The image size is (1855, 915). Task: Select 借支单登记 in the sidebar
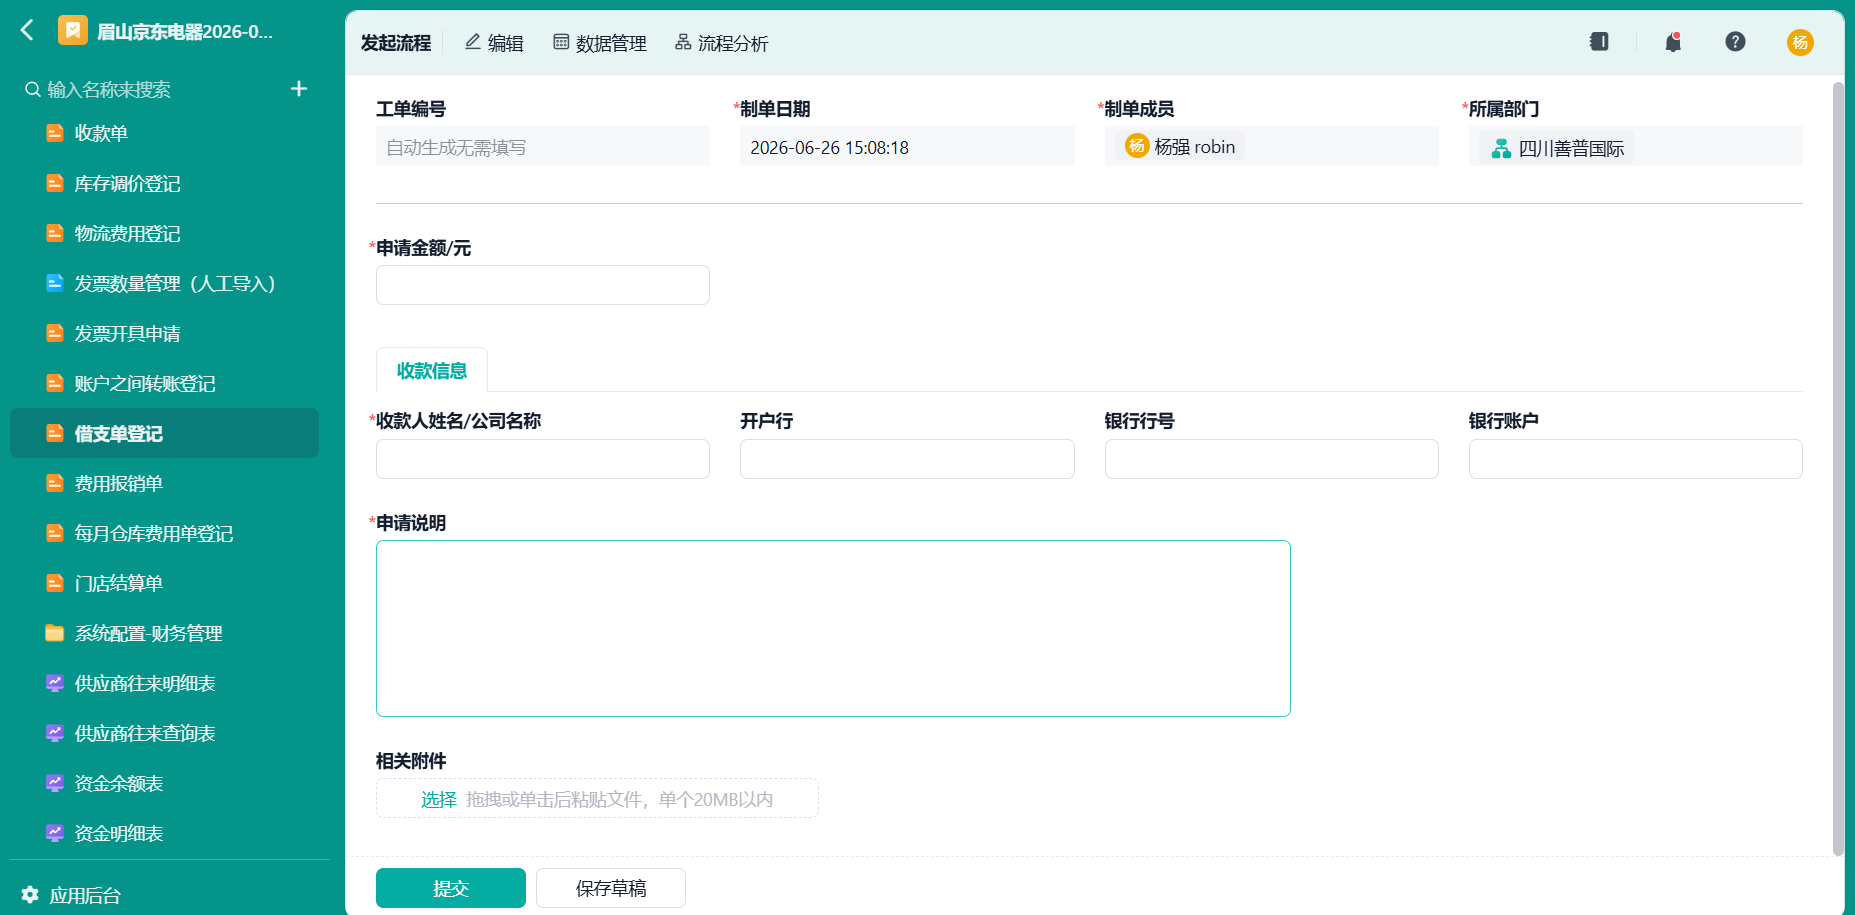click(x=164, y=433)
